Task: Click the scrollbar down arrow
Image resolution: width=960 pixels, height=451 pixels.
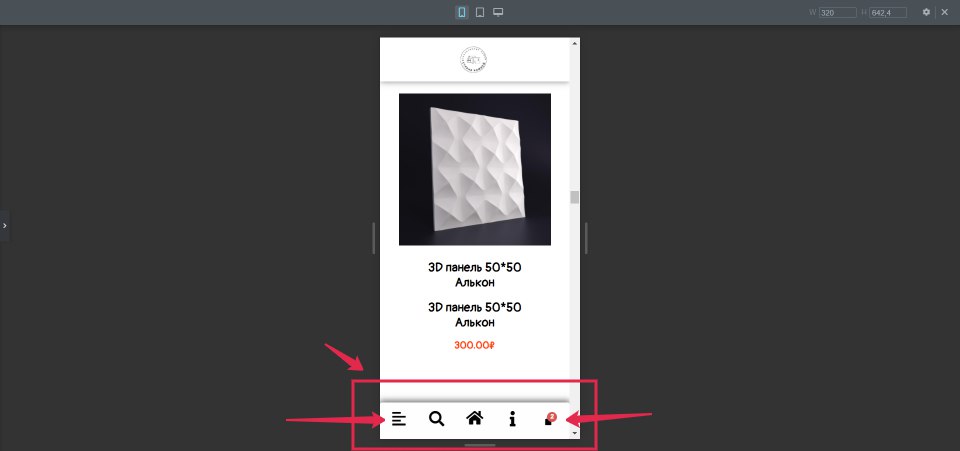Action: pos(574,433)
